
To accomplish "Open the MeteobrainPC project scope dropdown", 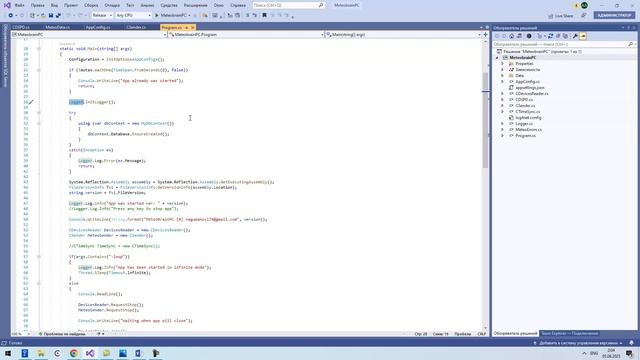I will point(89,35).
